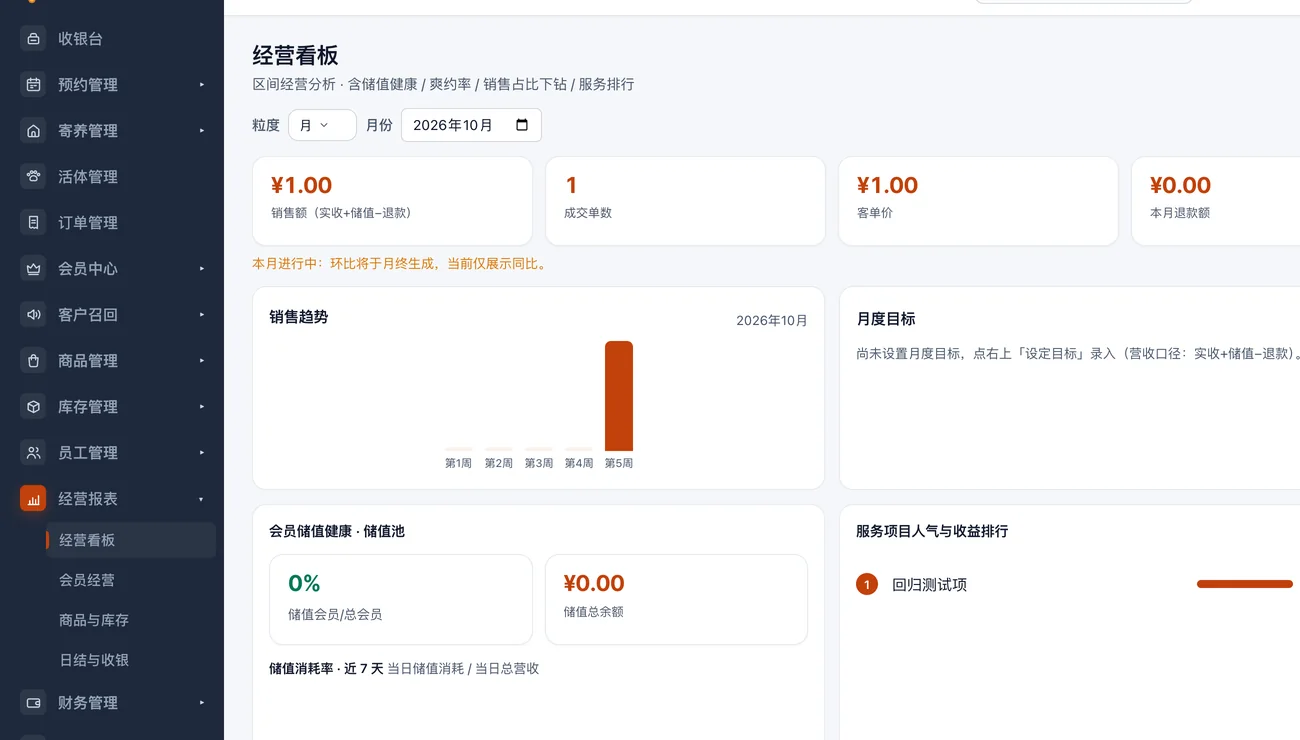Viewport: 1300px width, 740px height.
Task: Click the 订单管理 document icon
Action: (x=34, y=223)
